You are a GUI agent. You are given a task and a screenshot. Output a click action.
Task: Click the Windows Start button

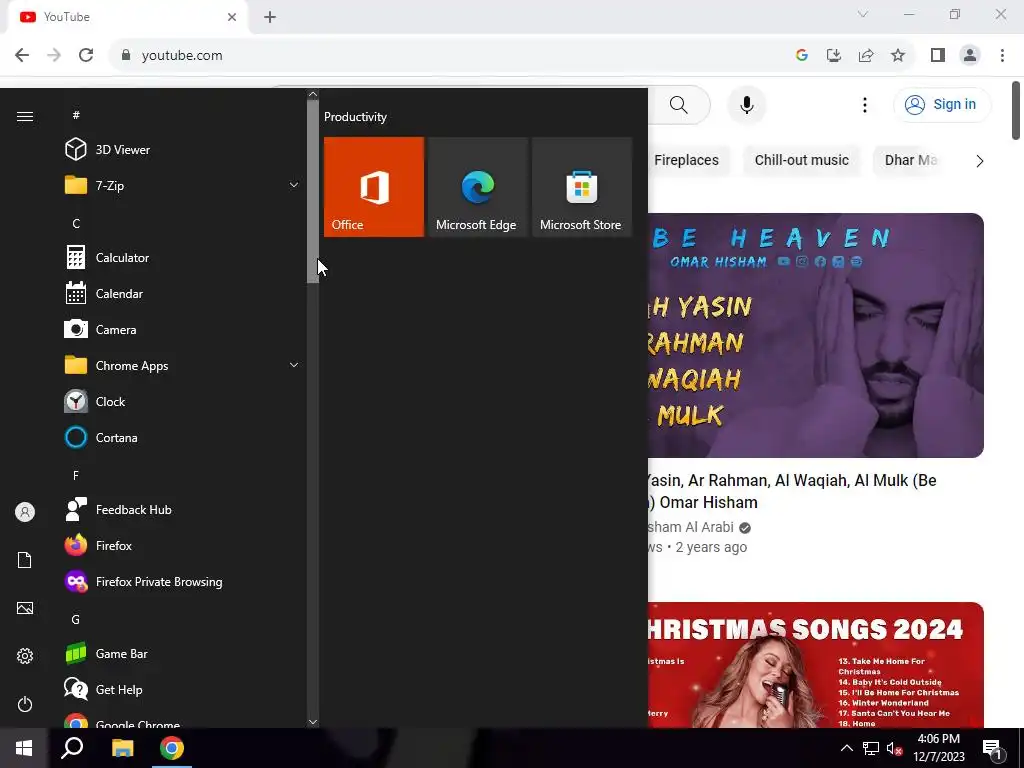click(24, 748)
